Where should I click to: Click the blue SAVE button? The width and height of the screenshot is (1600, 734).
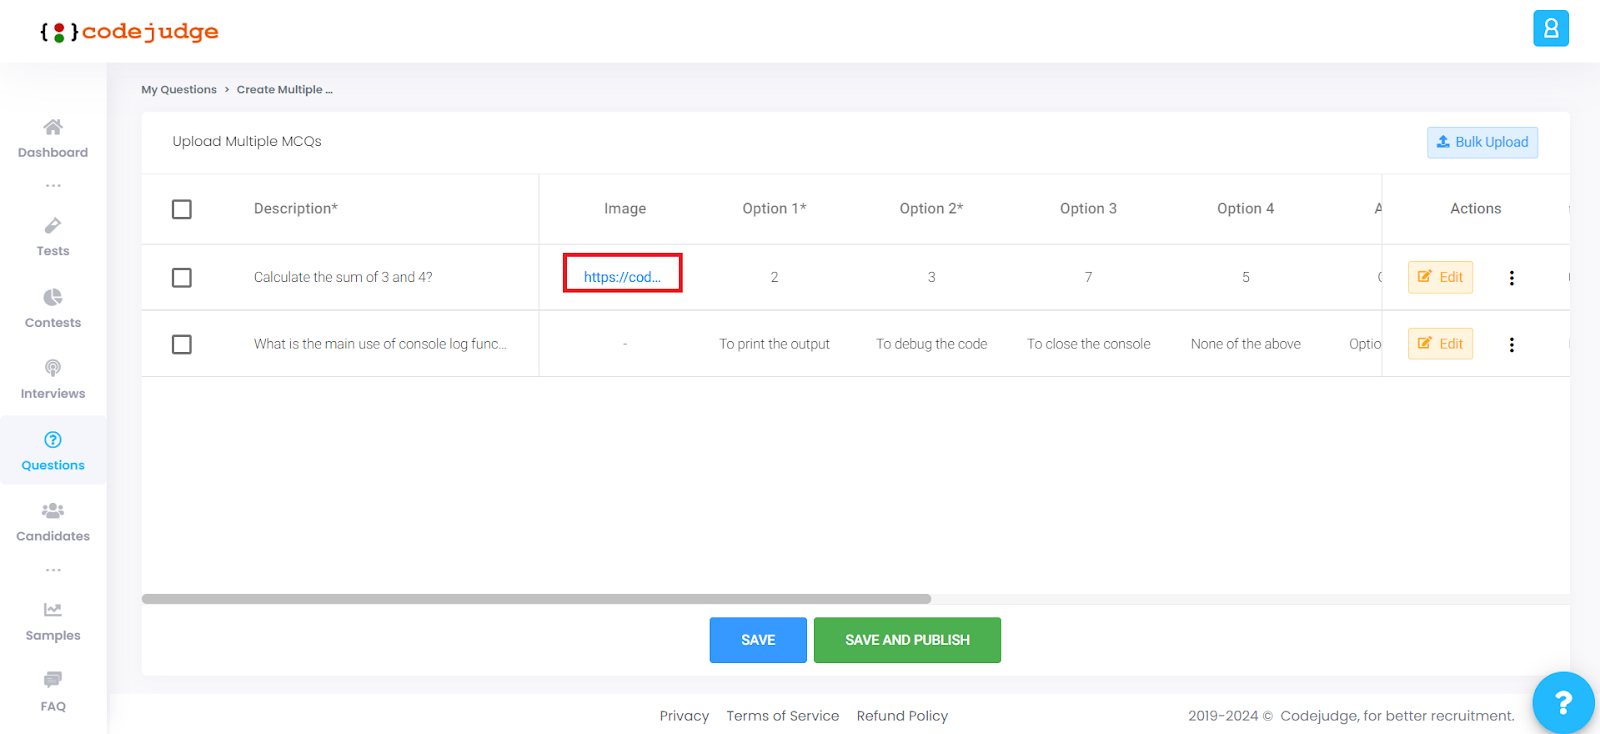click(758, 640)
